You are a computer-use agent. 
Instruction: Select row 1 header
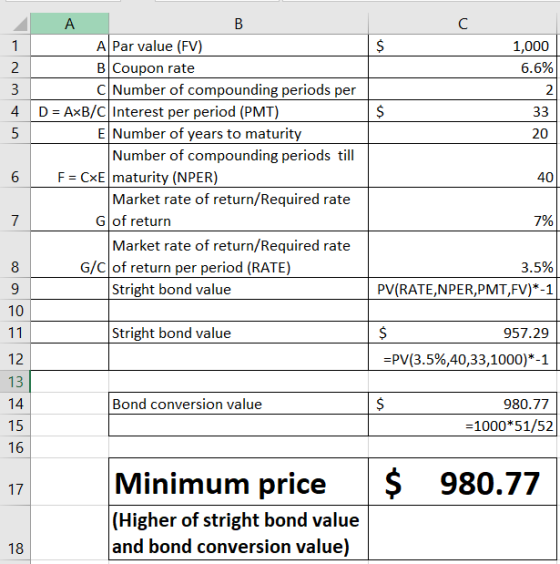pos(15,46)
